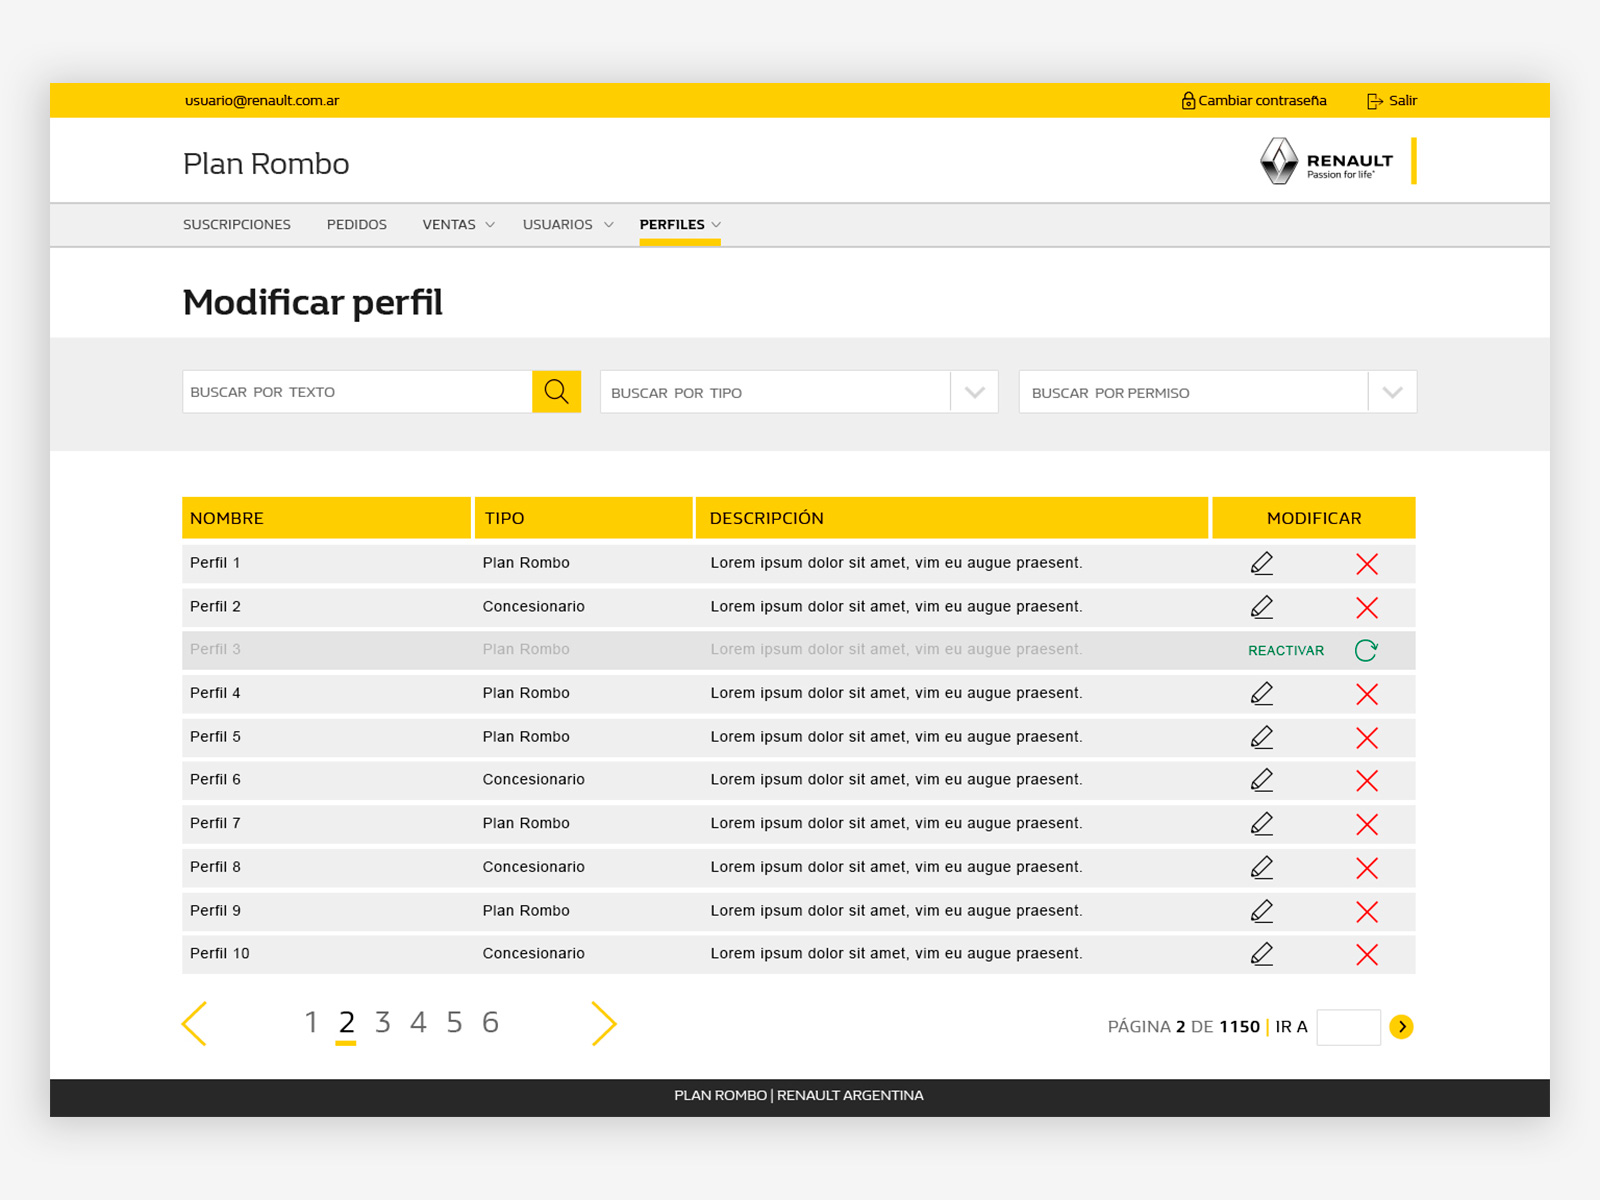Click the Concesionario type in Perfil 2 row
Image resolution: width=1600 pixels, height=1200 pixels.
[534, 607]
